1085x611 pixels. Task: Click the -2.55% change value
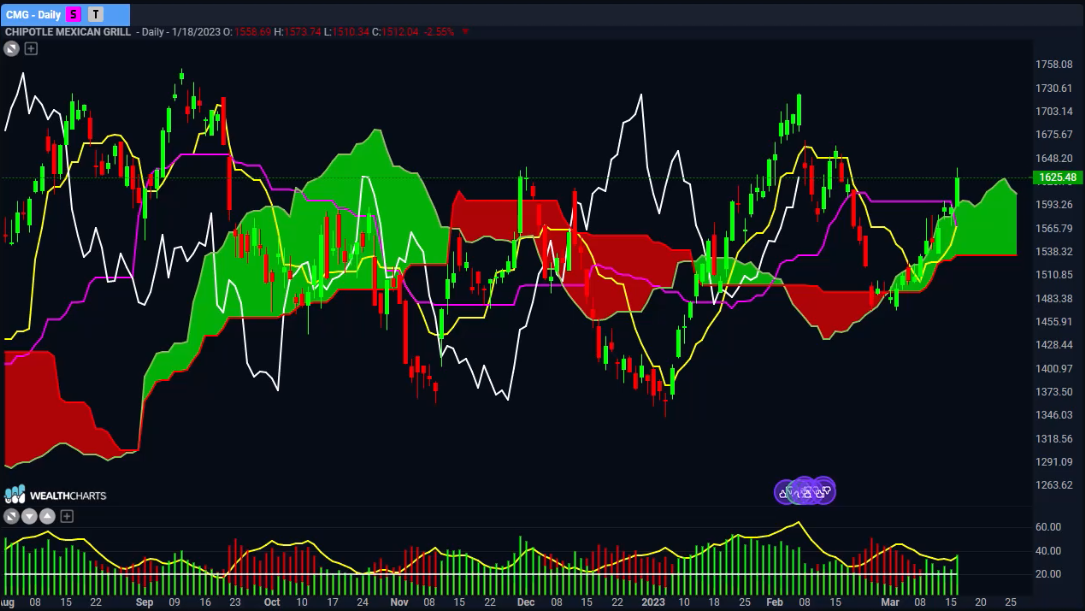click(x=439, y=32)
